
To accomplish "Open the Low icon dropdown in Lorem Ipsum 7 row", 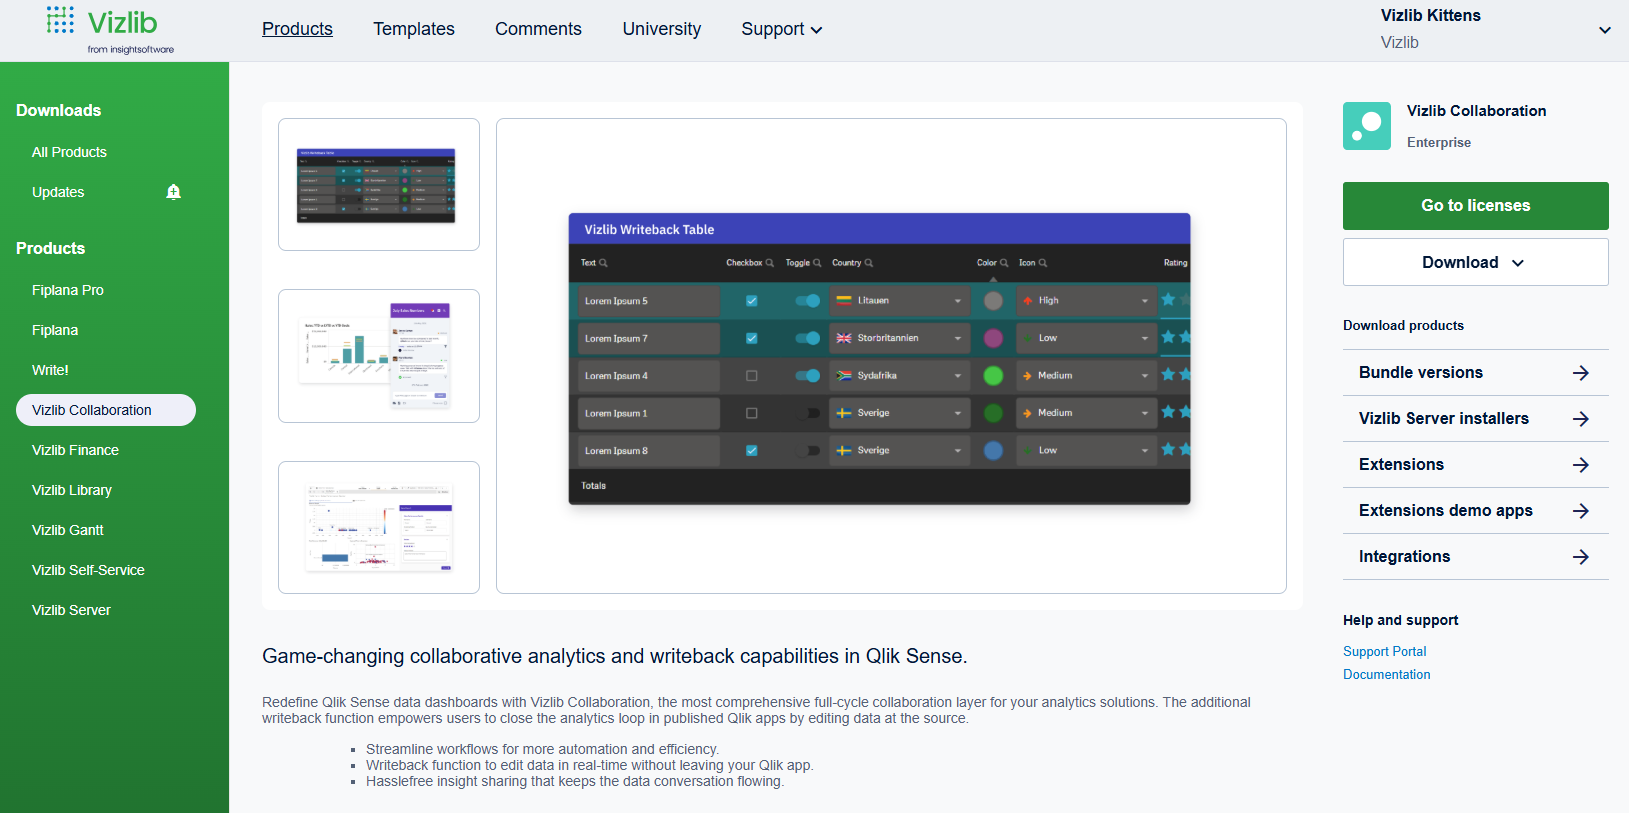I will coord(1087,338).
